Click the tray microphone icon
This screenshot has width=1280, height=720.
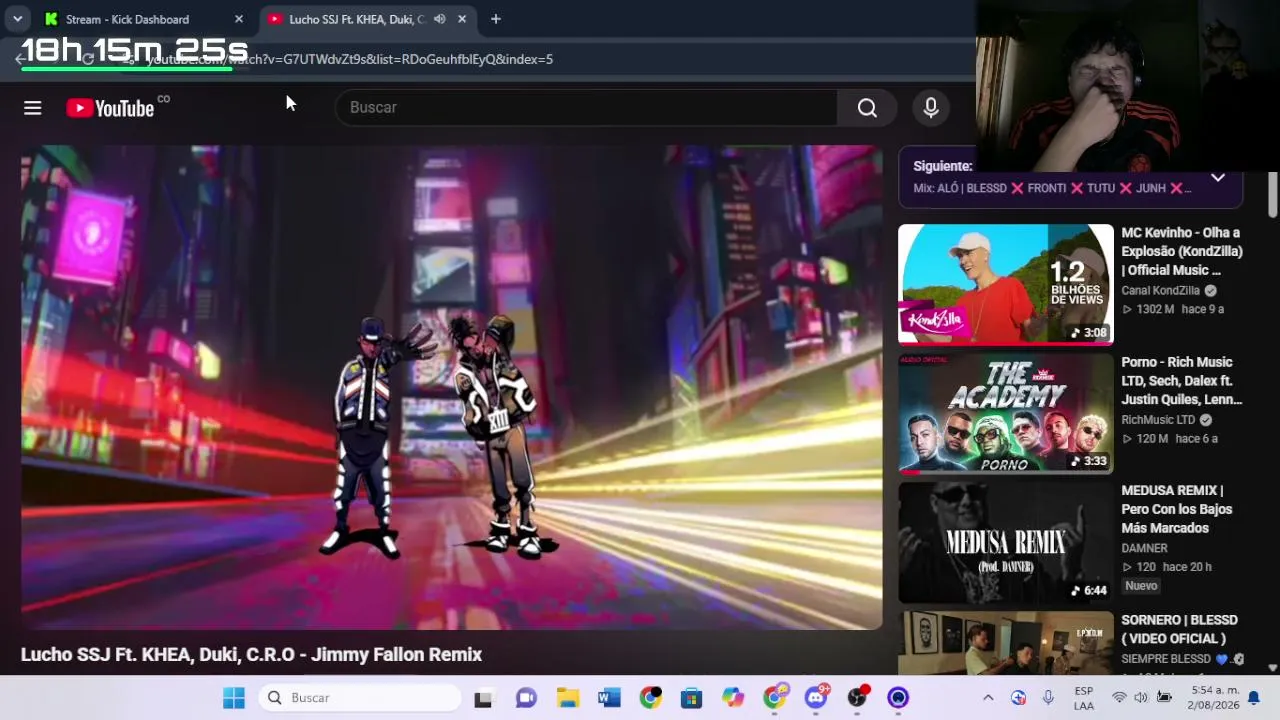[1048, 698]
